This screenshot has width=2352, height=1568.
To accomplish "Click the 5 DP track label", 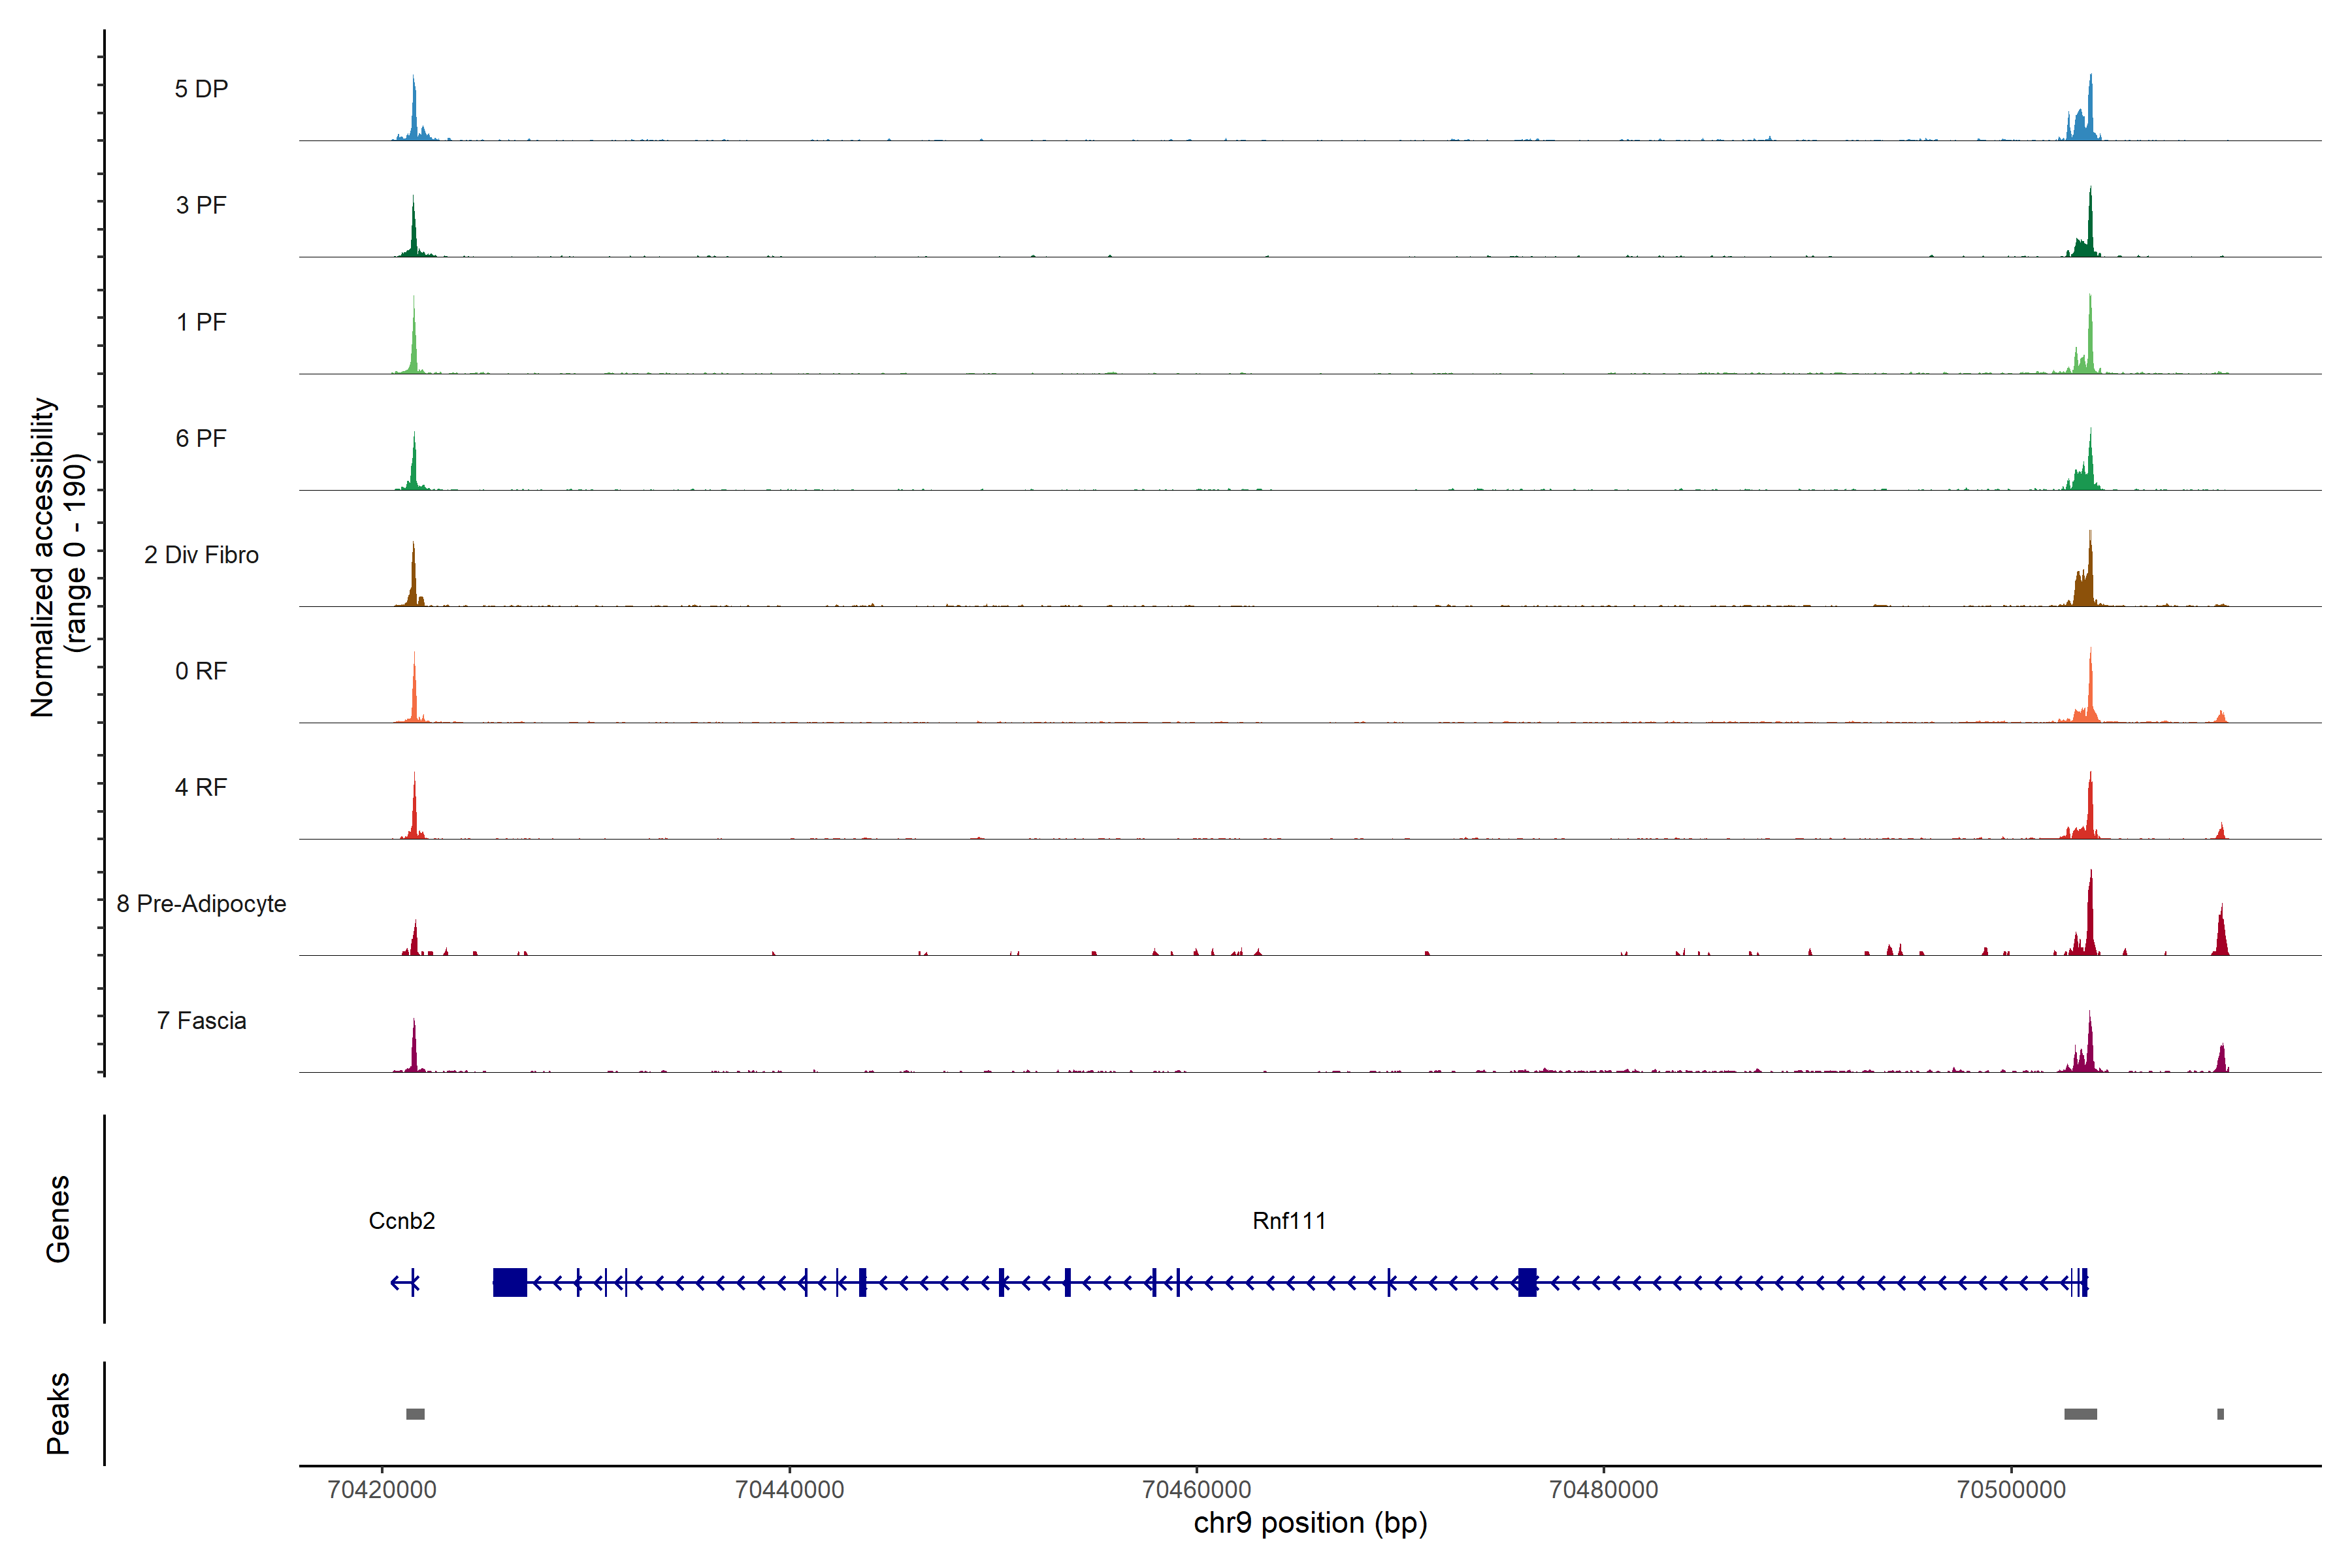I will 201,89.
